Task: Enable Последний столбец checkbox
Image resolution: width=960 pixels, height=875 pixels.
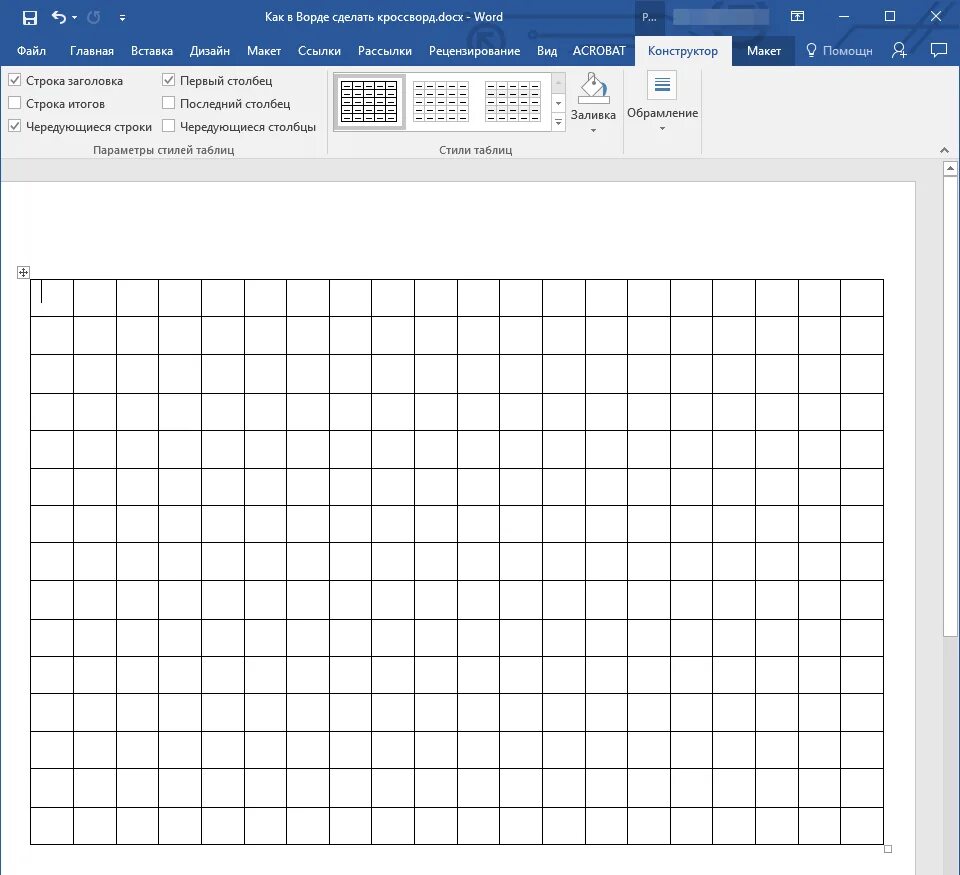Action: (168, 103)
